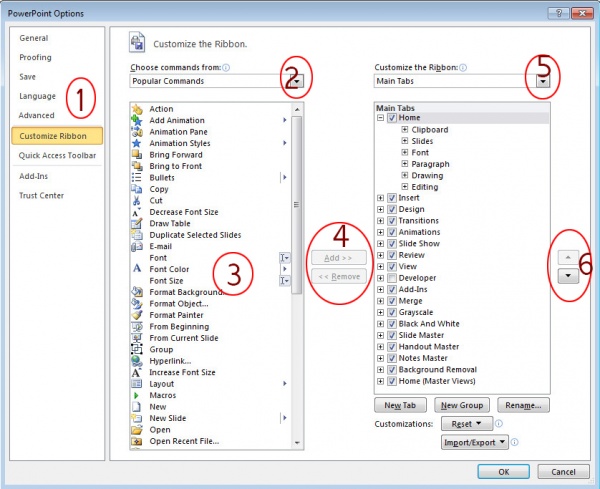This screenshot has width=600, height=489.
Task: Click the Macros play icon
Action: click(136, 395)
